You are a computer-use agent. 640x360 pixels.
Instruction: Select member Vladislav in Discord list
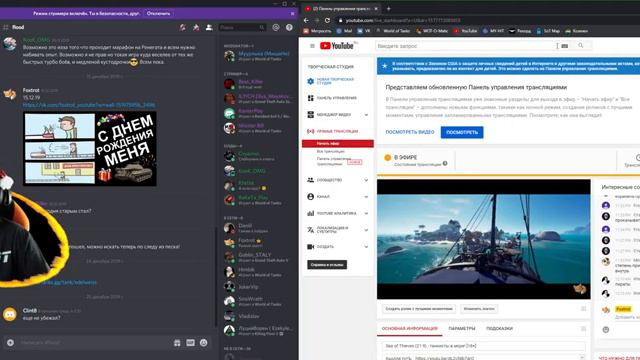click(x=258, y=316)
